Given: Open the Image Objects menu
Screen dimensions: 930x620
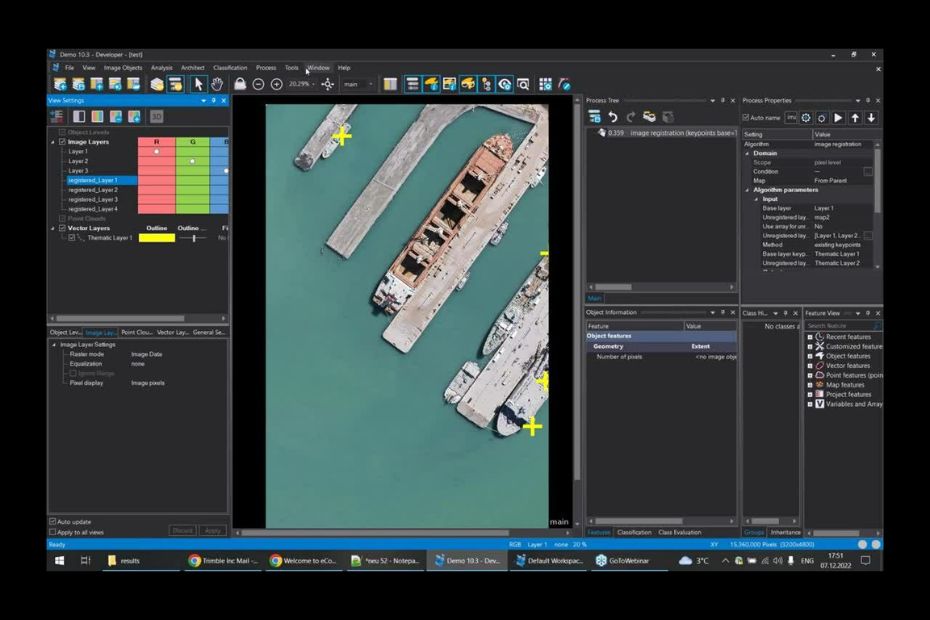Looking at the screenshot, I should click(x=123, y=68).
